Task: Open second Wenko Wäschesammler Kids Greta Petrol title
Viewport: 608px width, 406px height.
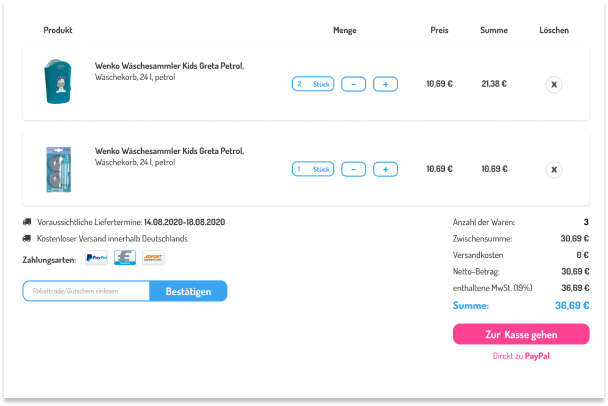Action: tap(169, 151)
